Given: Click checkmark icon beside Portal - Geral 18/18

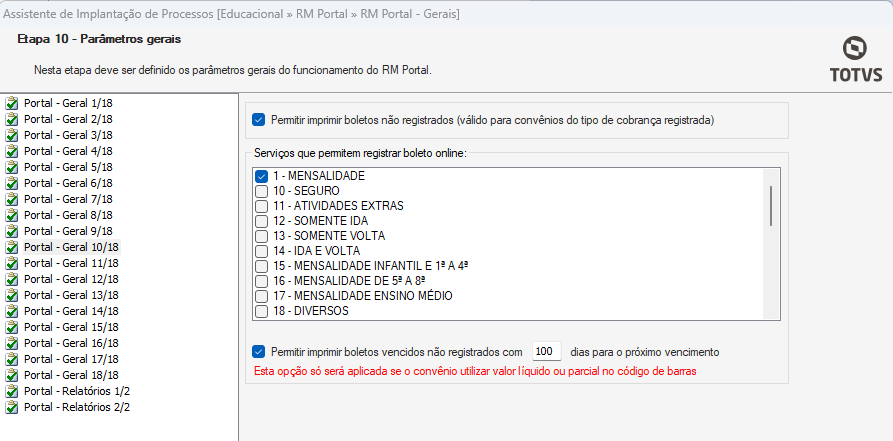Looking at the screenshot, I should pos(12,375).
